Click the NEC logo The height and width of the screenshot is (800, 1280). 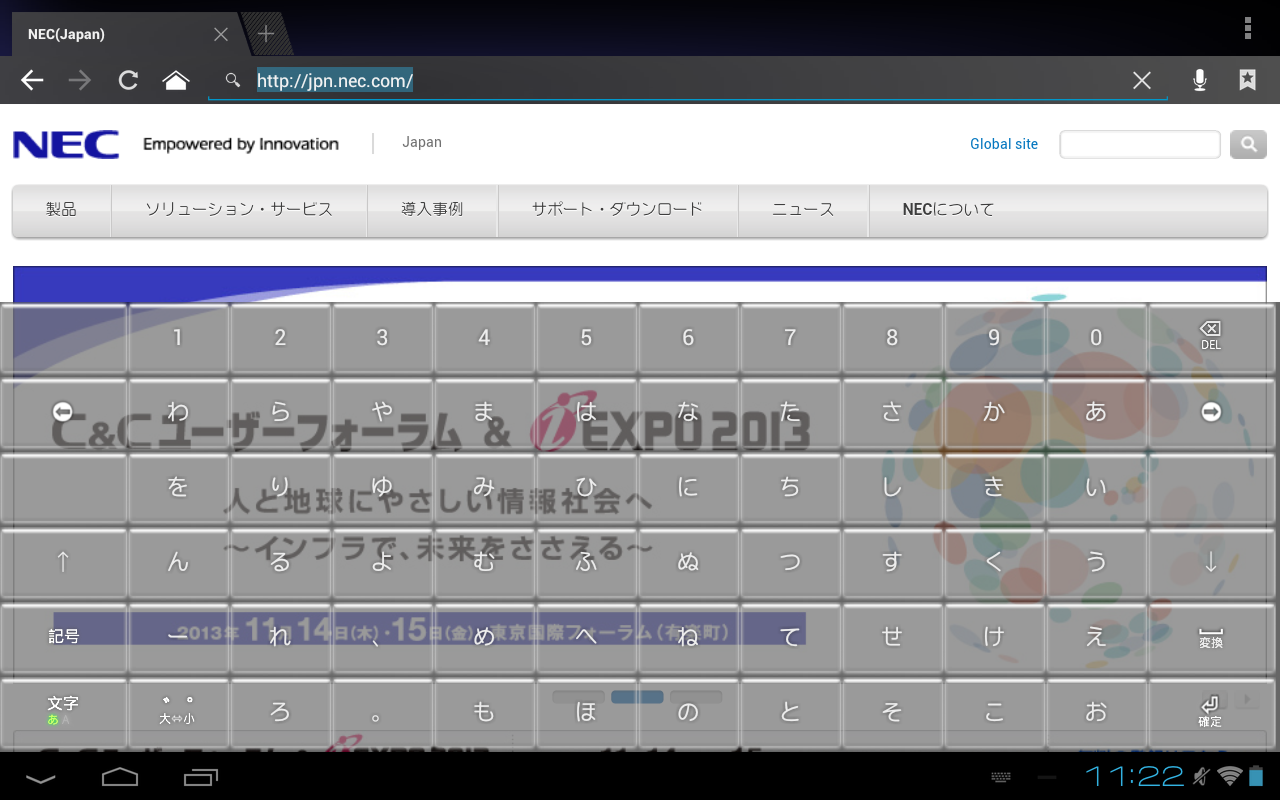click(x=66, y=145)
